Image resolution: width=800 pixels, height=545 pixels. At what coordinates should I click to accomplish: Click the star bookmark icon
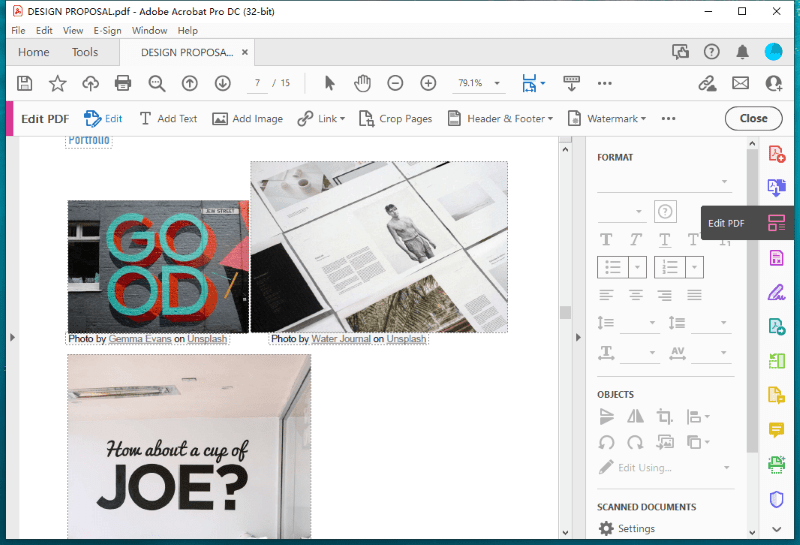click(x=57, y=83)
